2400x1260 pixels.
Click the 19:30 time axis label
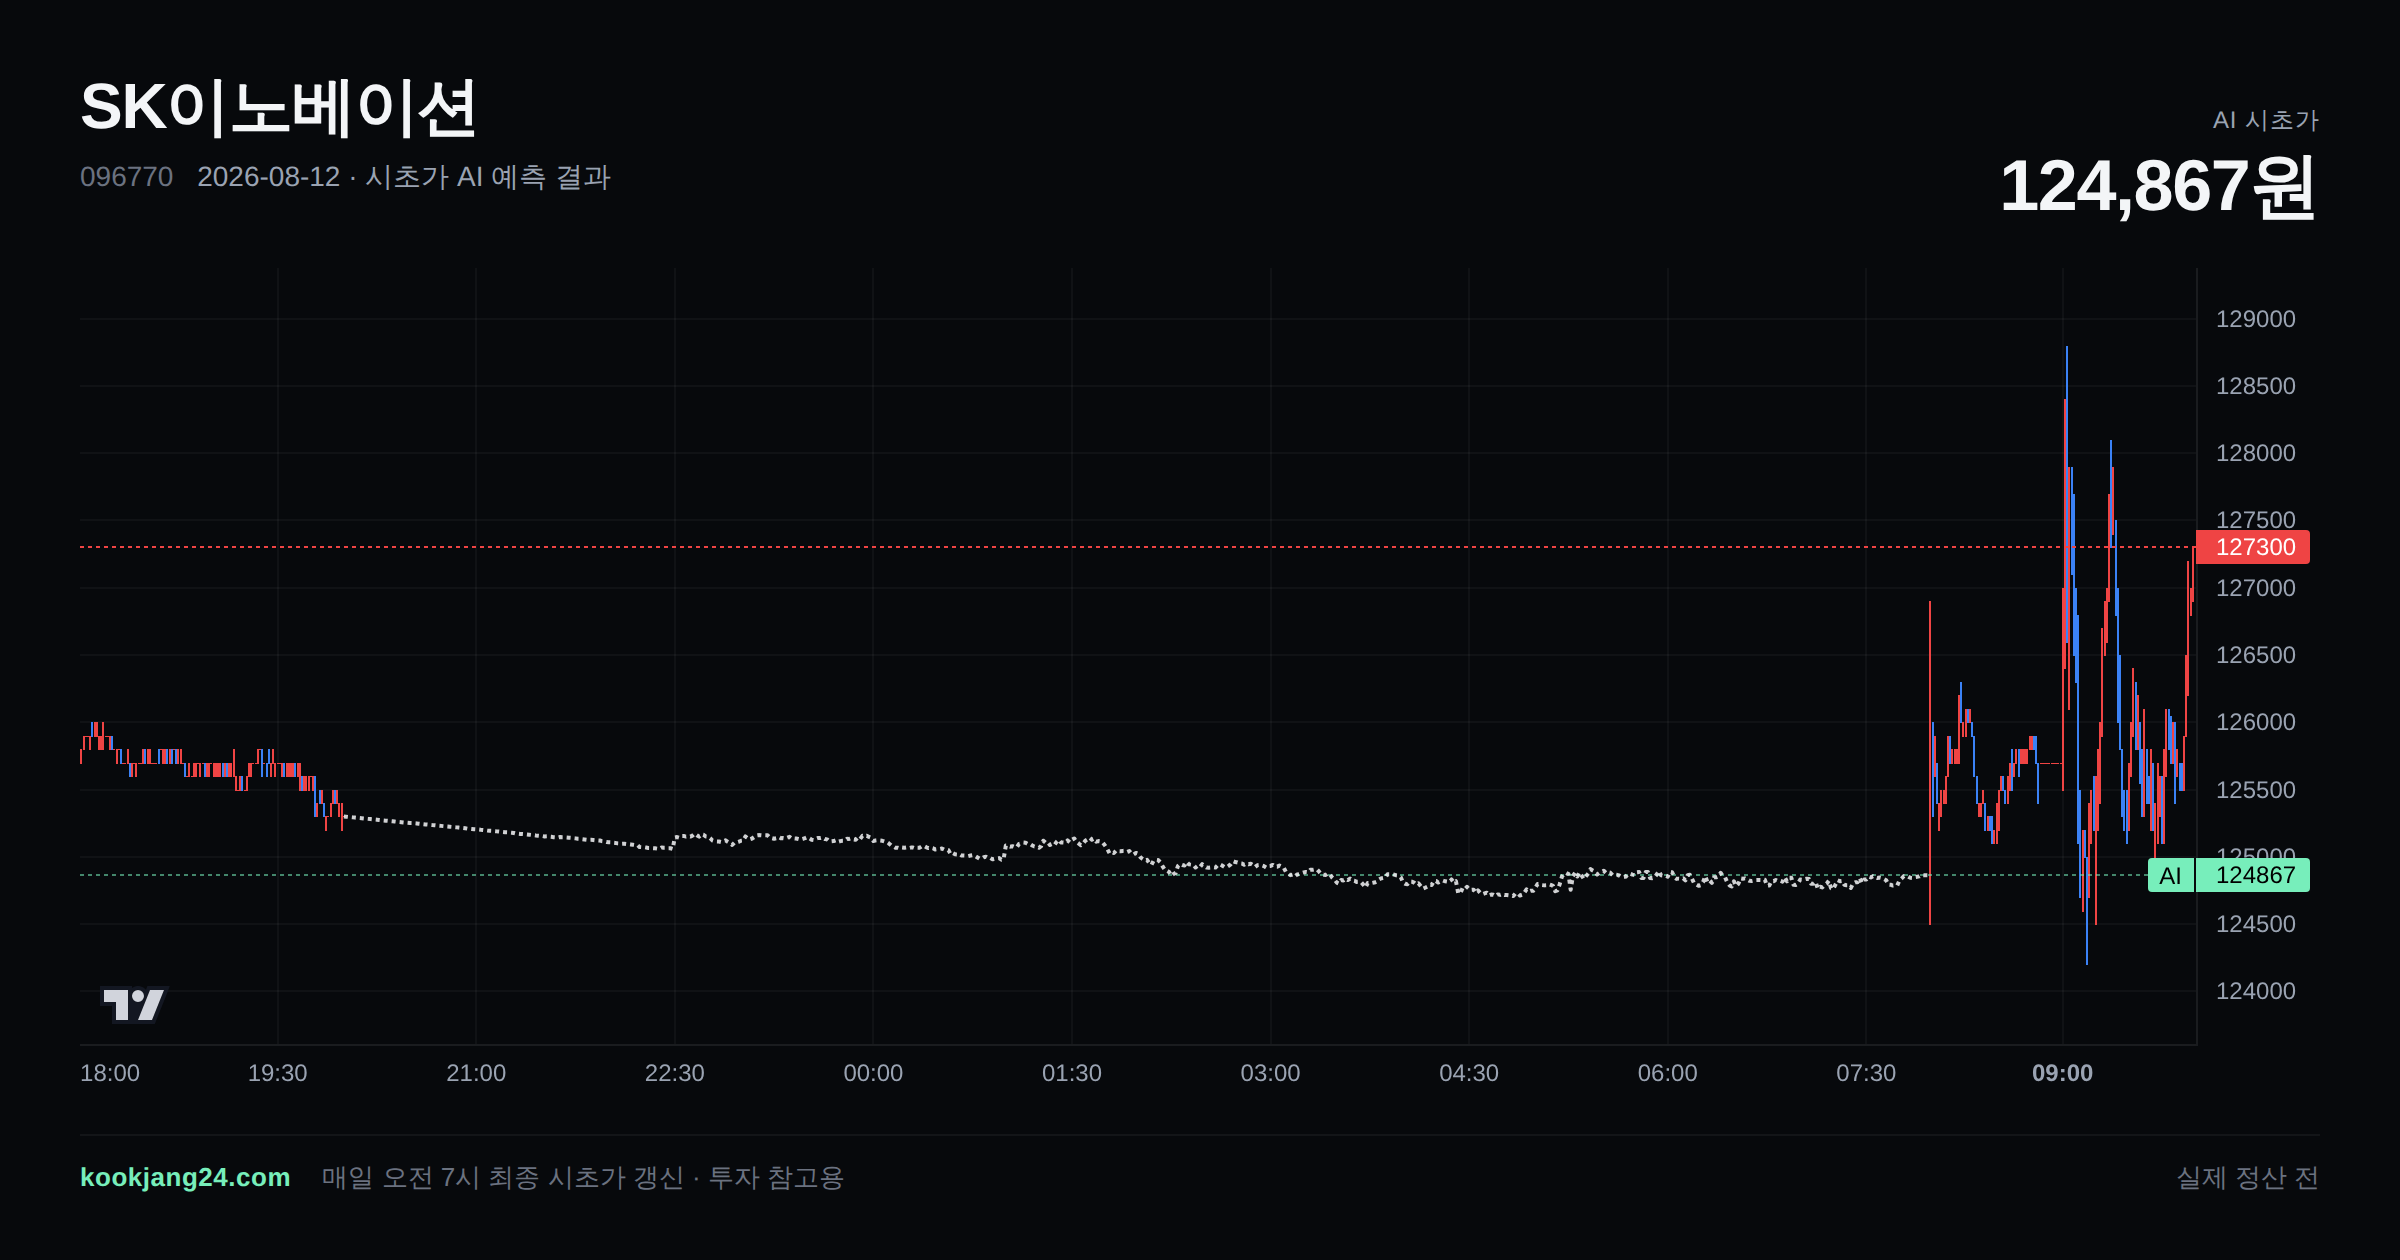coord(277,1073)
